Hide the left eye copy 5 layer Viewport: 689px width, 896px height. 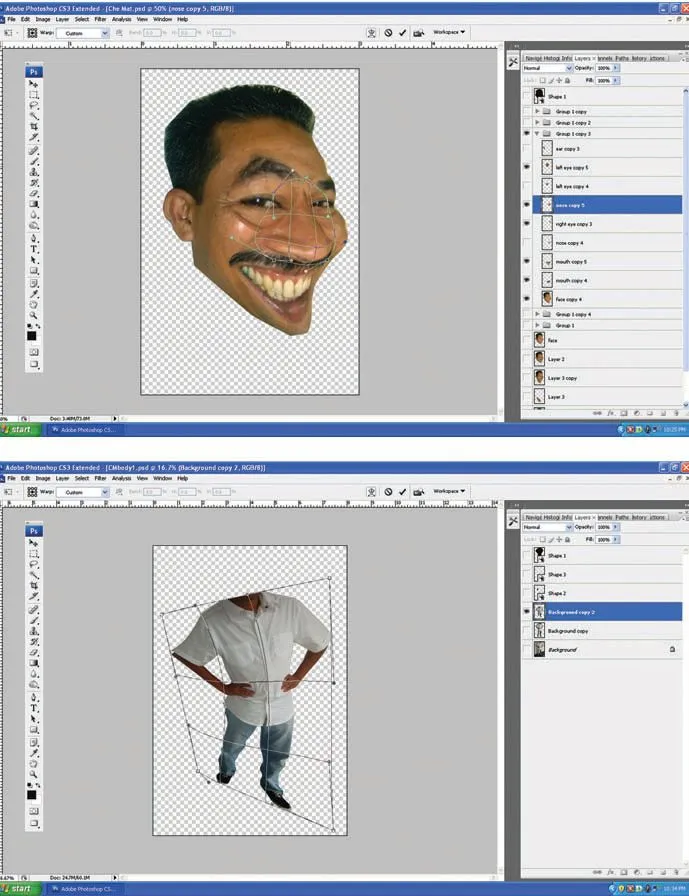point(527,167)
